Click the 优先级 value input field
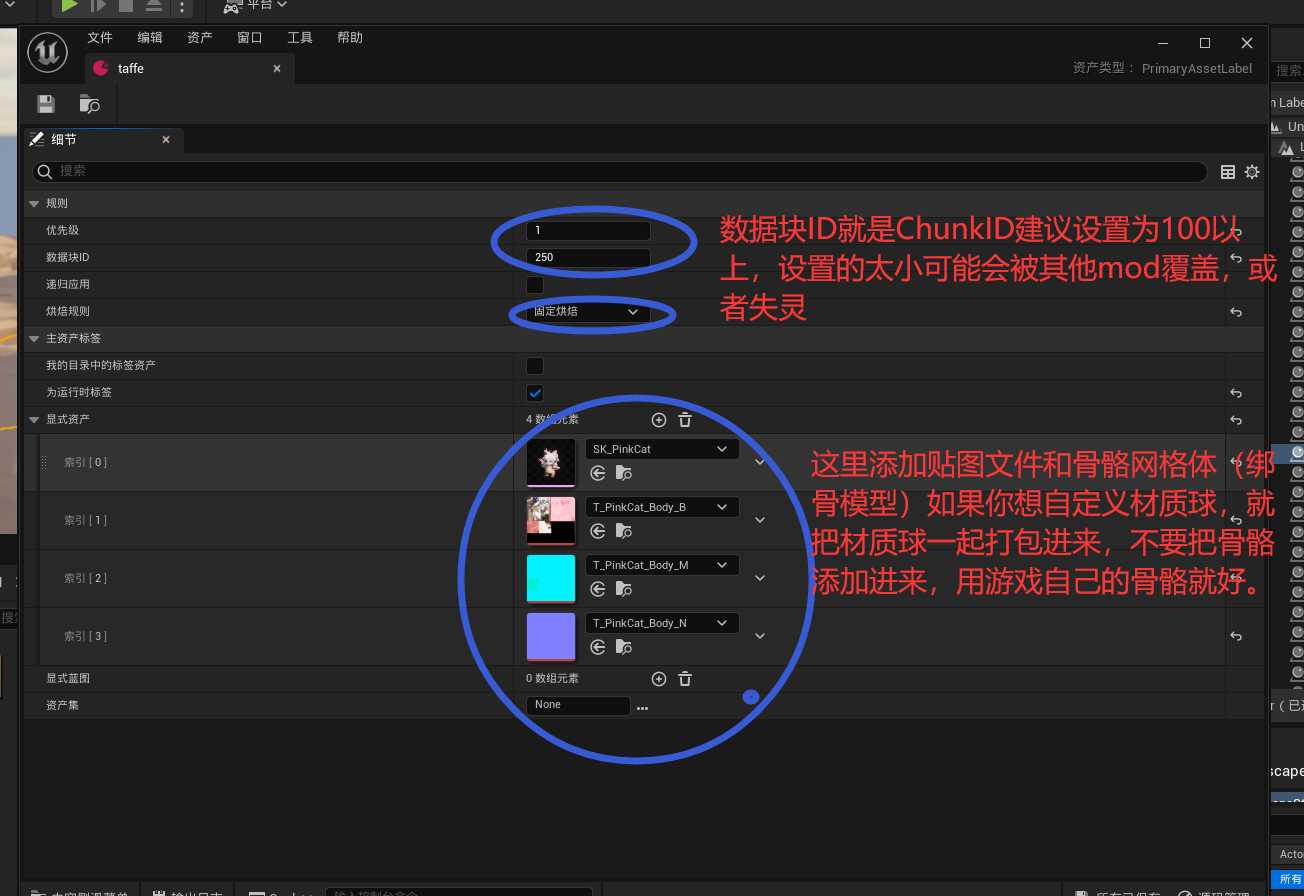The image size is (1304, 896). point(588,230)
